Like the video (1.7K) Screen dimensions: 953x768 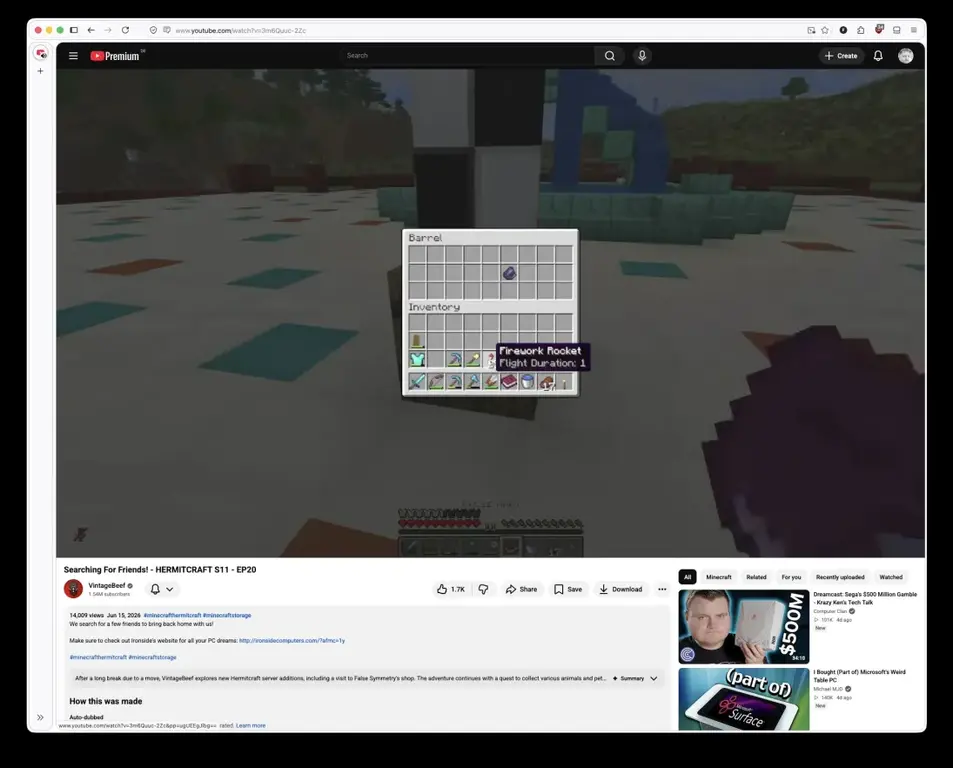(x=450, y=589)
